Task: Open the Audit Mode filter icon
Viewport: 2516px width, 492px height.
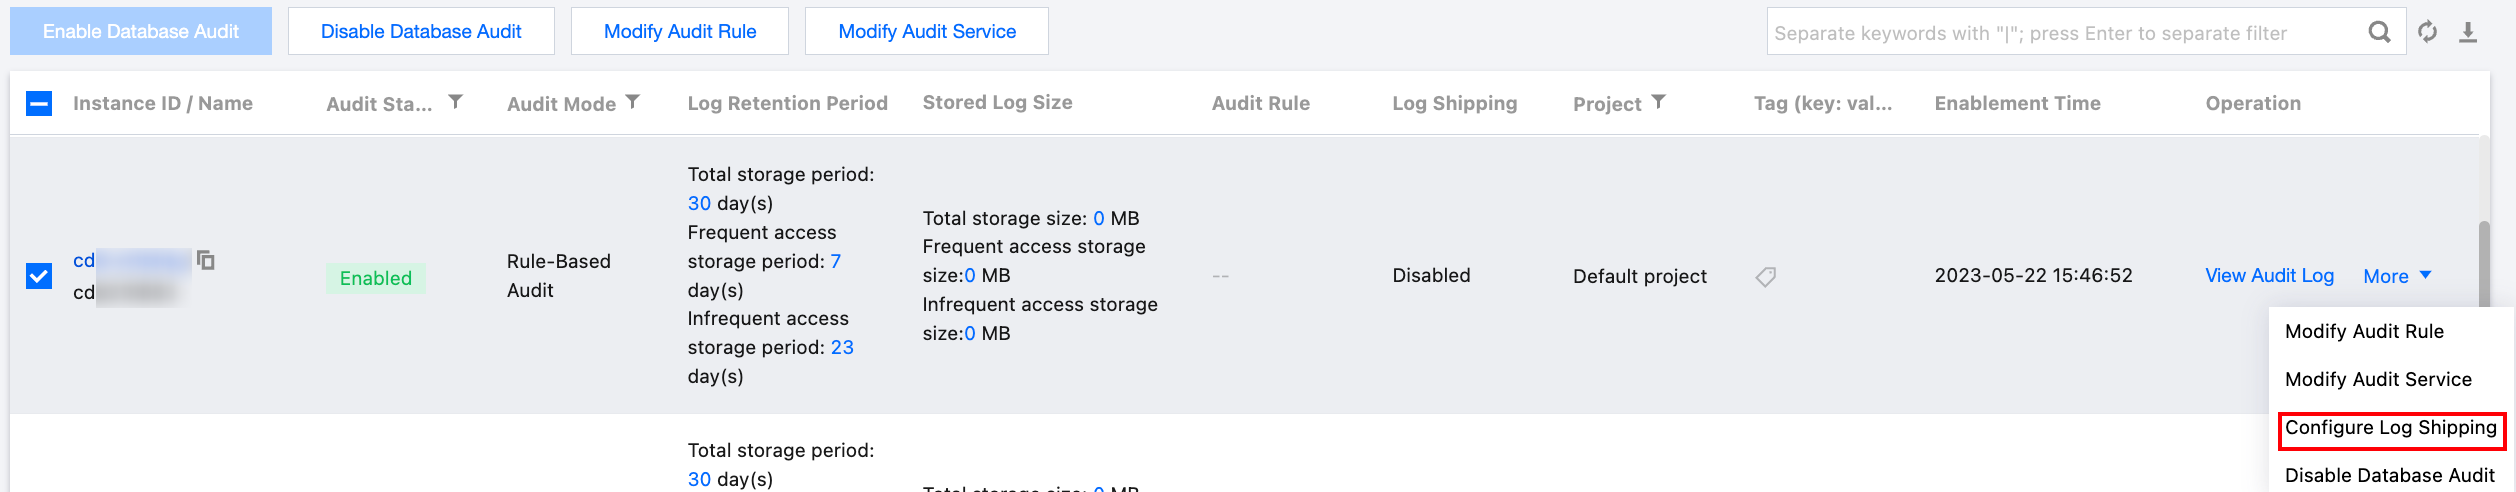Action: tap(633, 102)
